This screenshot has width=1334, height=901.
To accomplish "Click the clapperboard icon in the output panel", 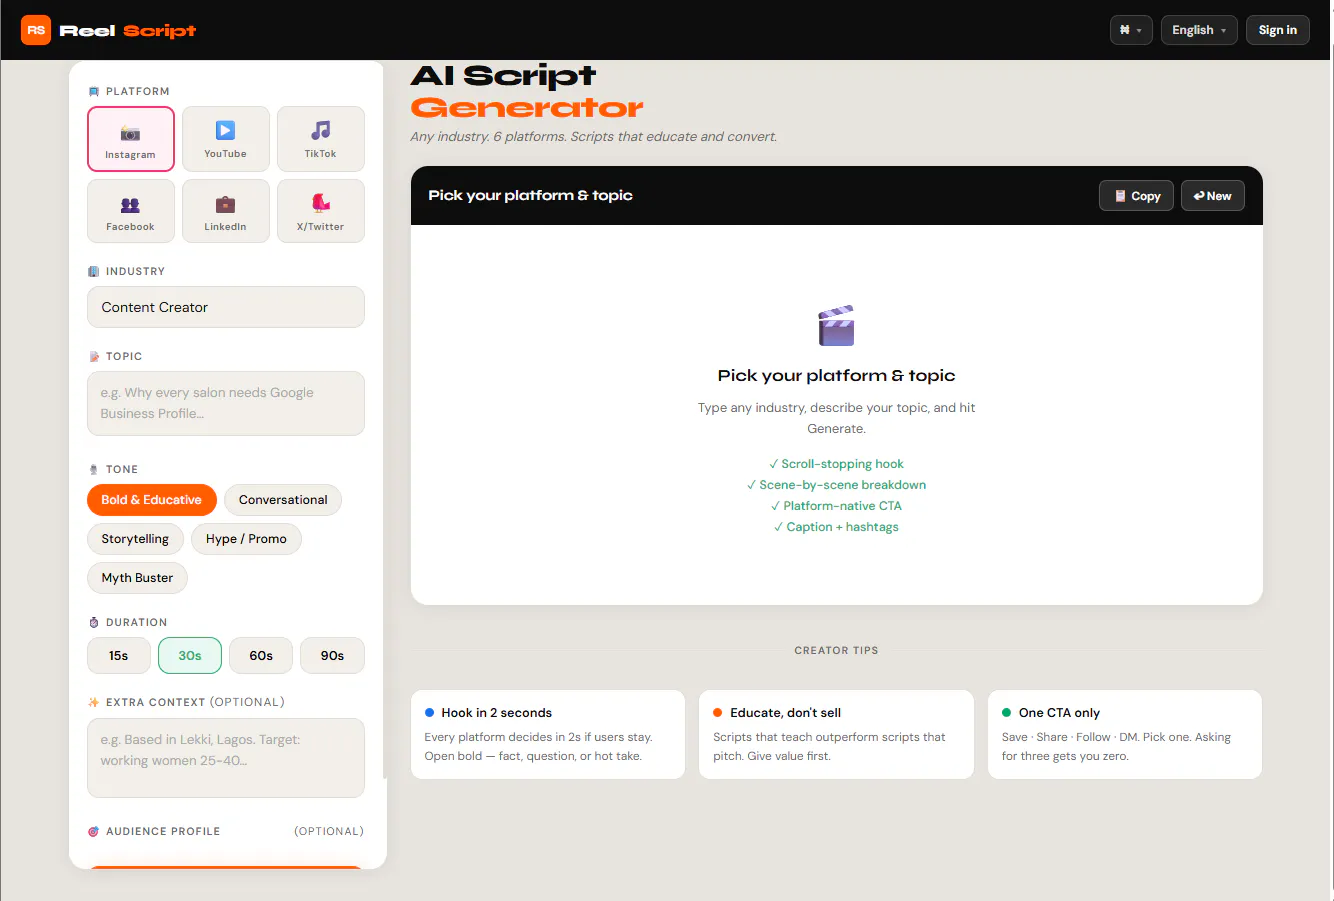I will tap(836, 326).
